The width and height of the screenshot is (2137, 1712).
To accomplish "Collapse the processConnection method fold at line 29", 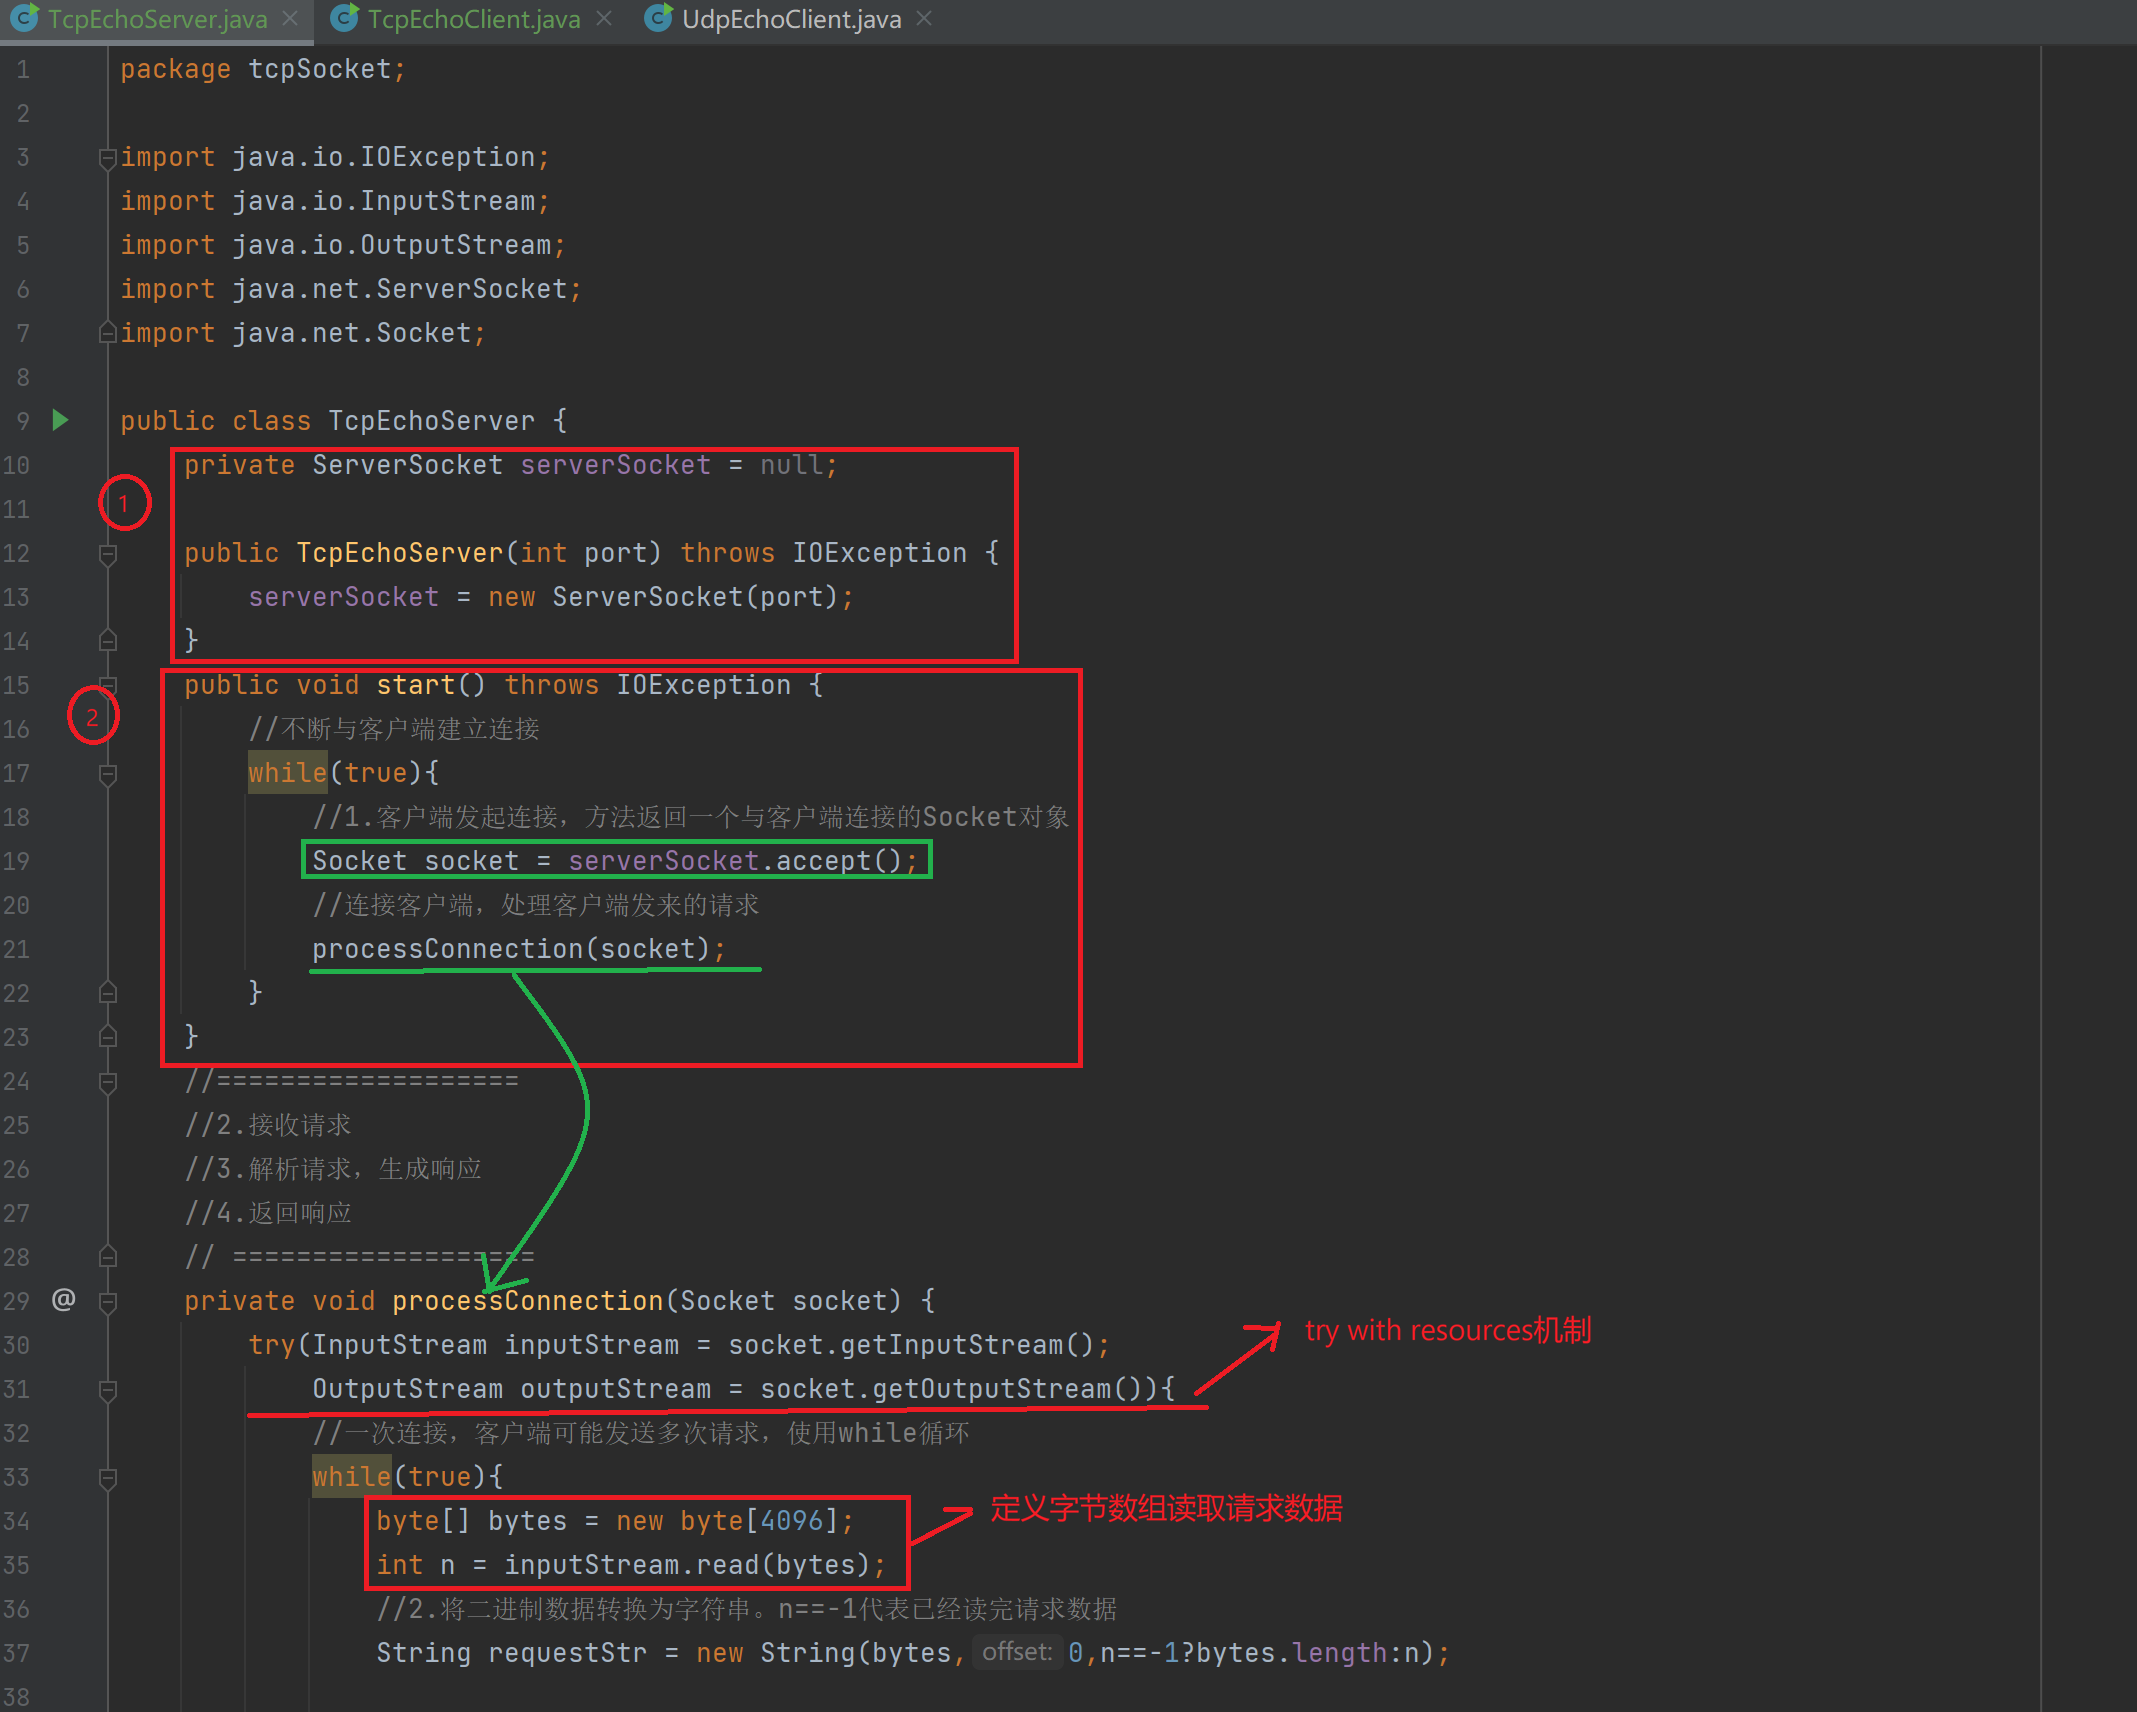I will click(108, 1301).
